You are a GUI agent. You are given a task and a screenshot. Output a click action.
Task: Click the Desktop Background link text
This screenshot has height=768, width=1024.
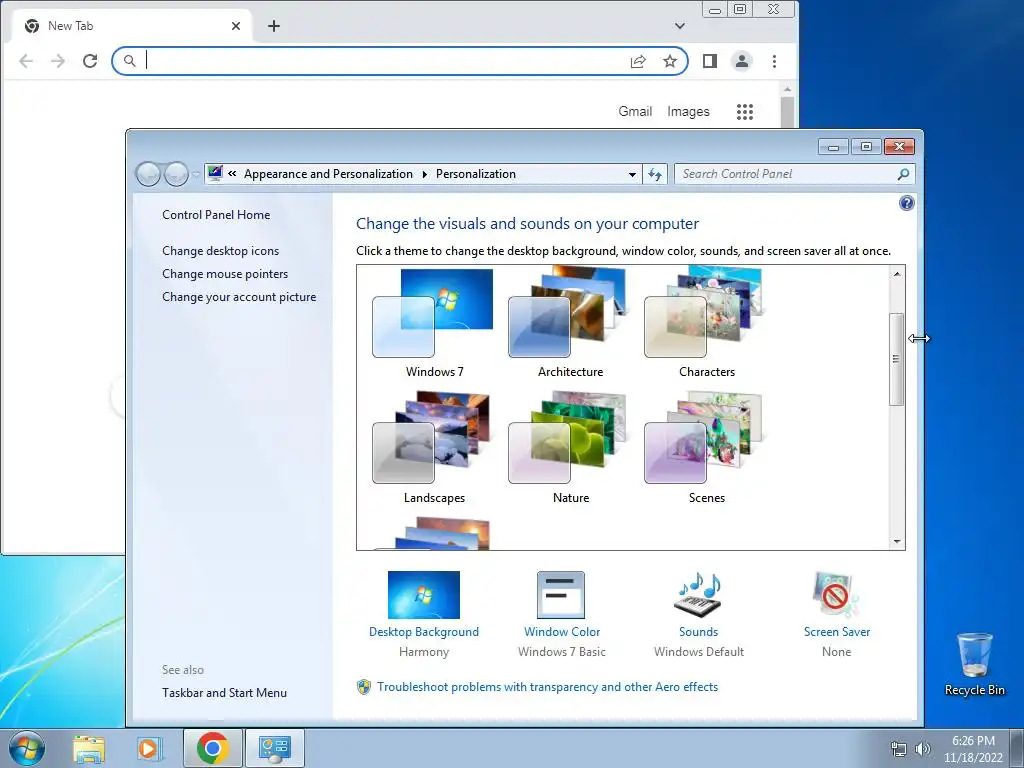click(424, 632)
